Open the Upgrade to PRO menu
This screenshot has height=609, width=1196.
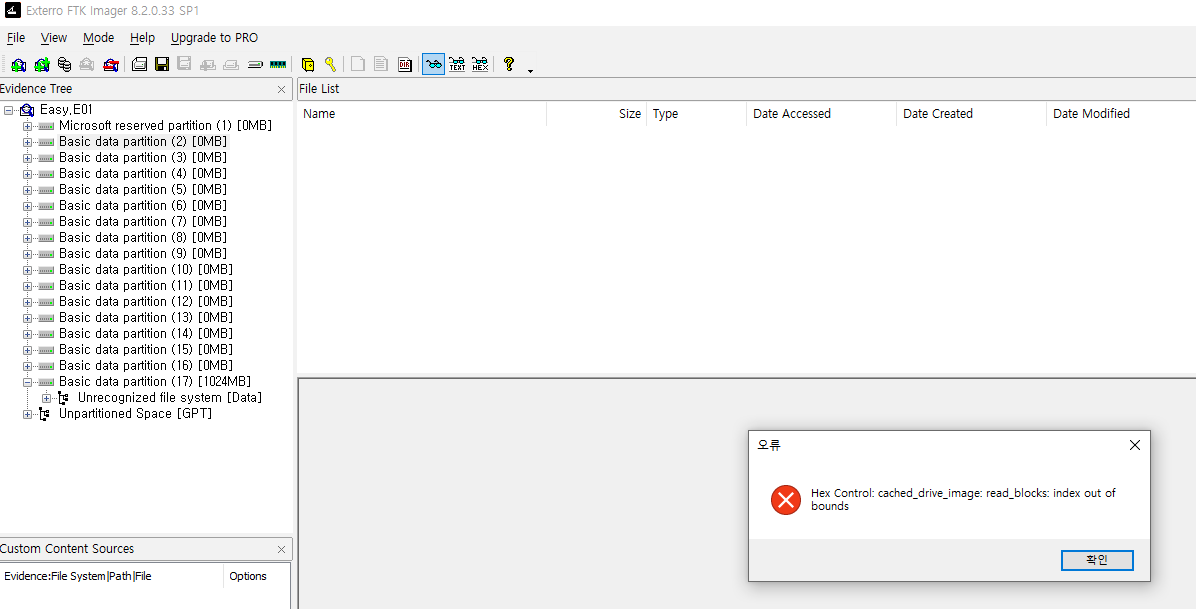tap(214, 38)
